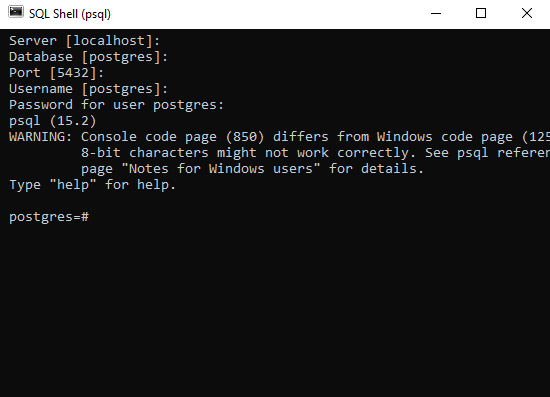Screen dimensions: 550x397
Task: Click the Password for user postgres line
Action: 116,105
